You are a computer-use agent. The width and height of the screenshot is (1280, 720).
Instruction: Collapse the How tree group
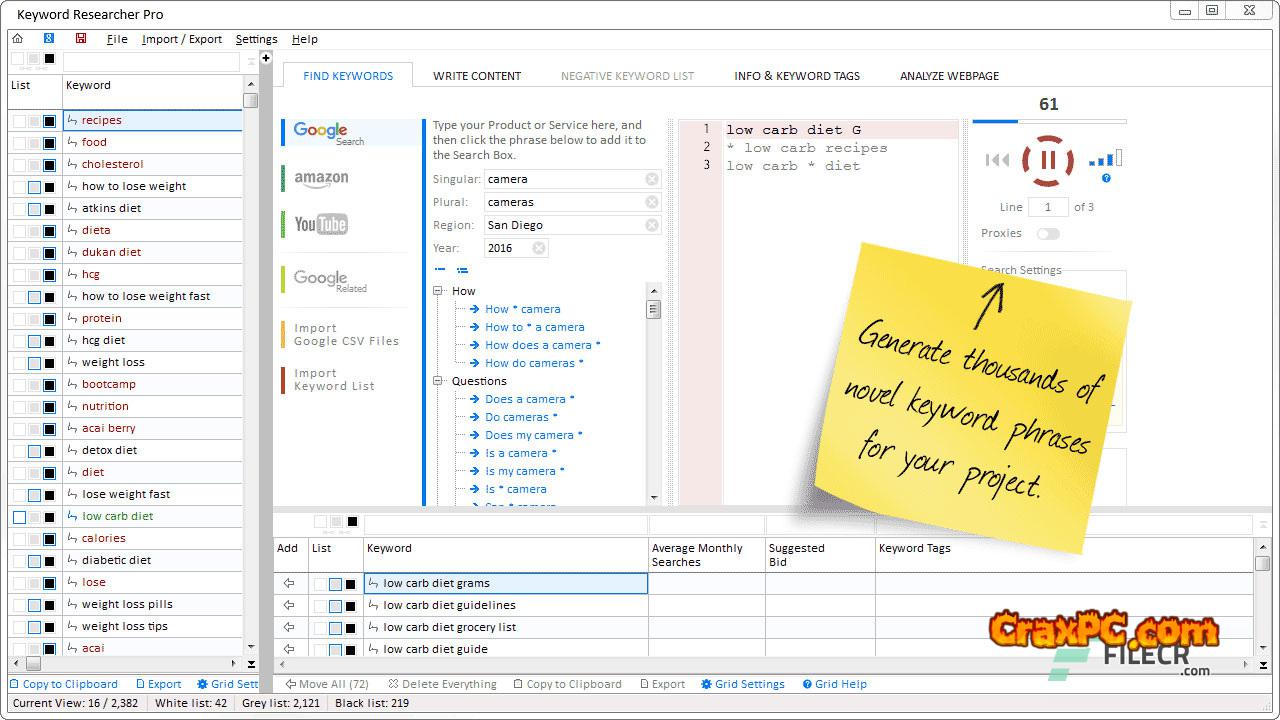(438, 291)
